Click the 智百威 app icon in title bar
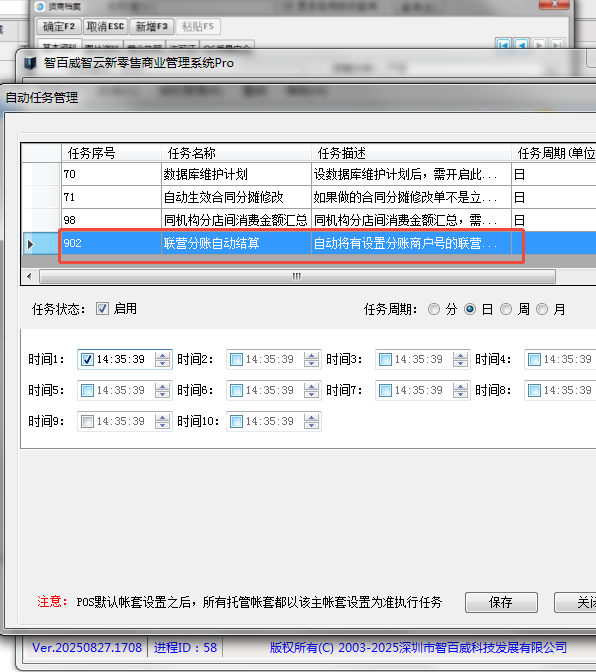Screen dimensions: 596x672 [30, 63]
